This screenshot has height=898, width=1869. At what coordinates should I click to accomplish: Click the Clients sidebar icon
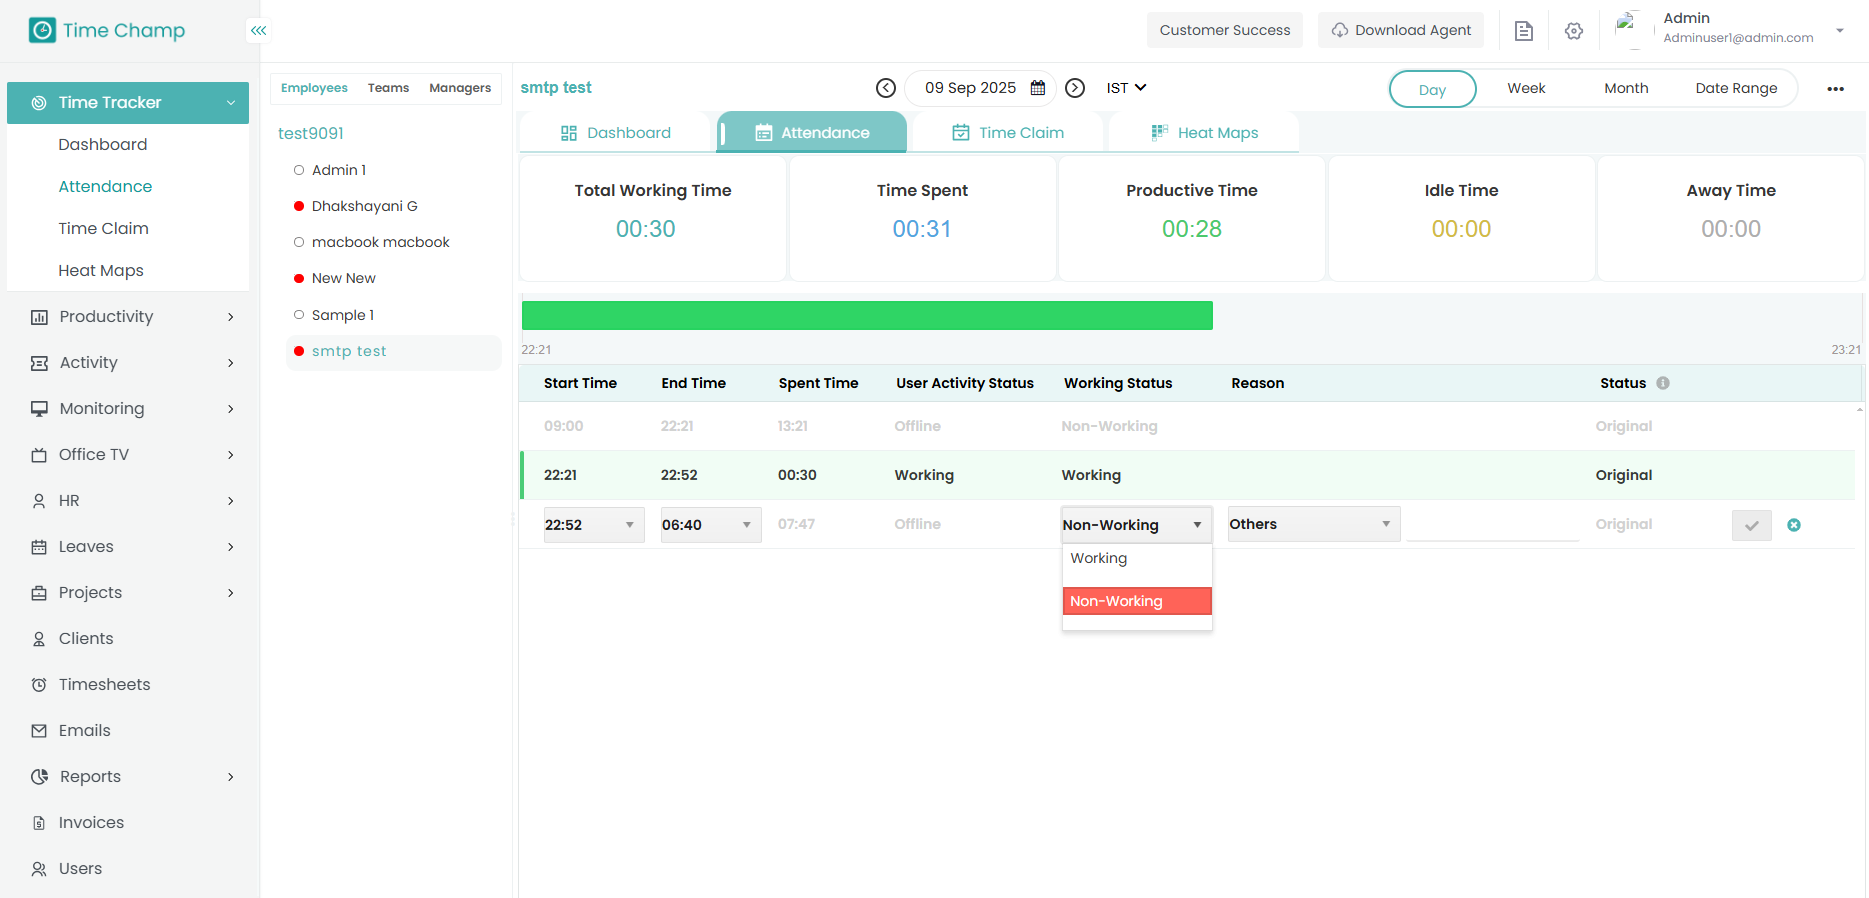(x=39, y=639)
